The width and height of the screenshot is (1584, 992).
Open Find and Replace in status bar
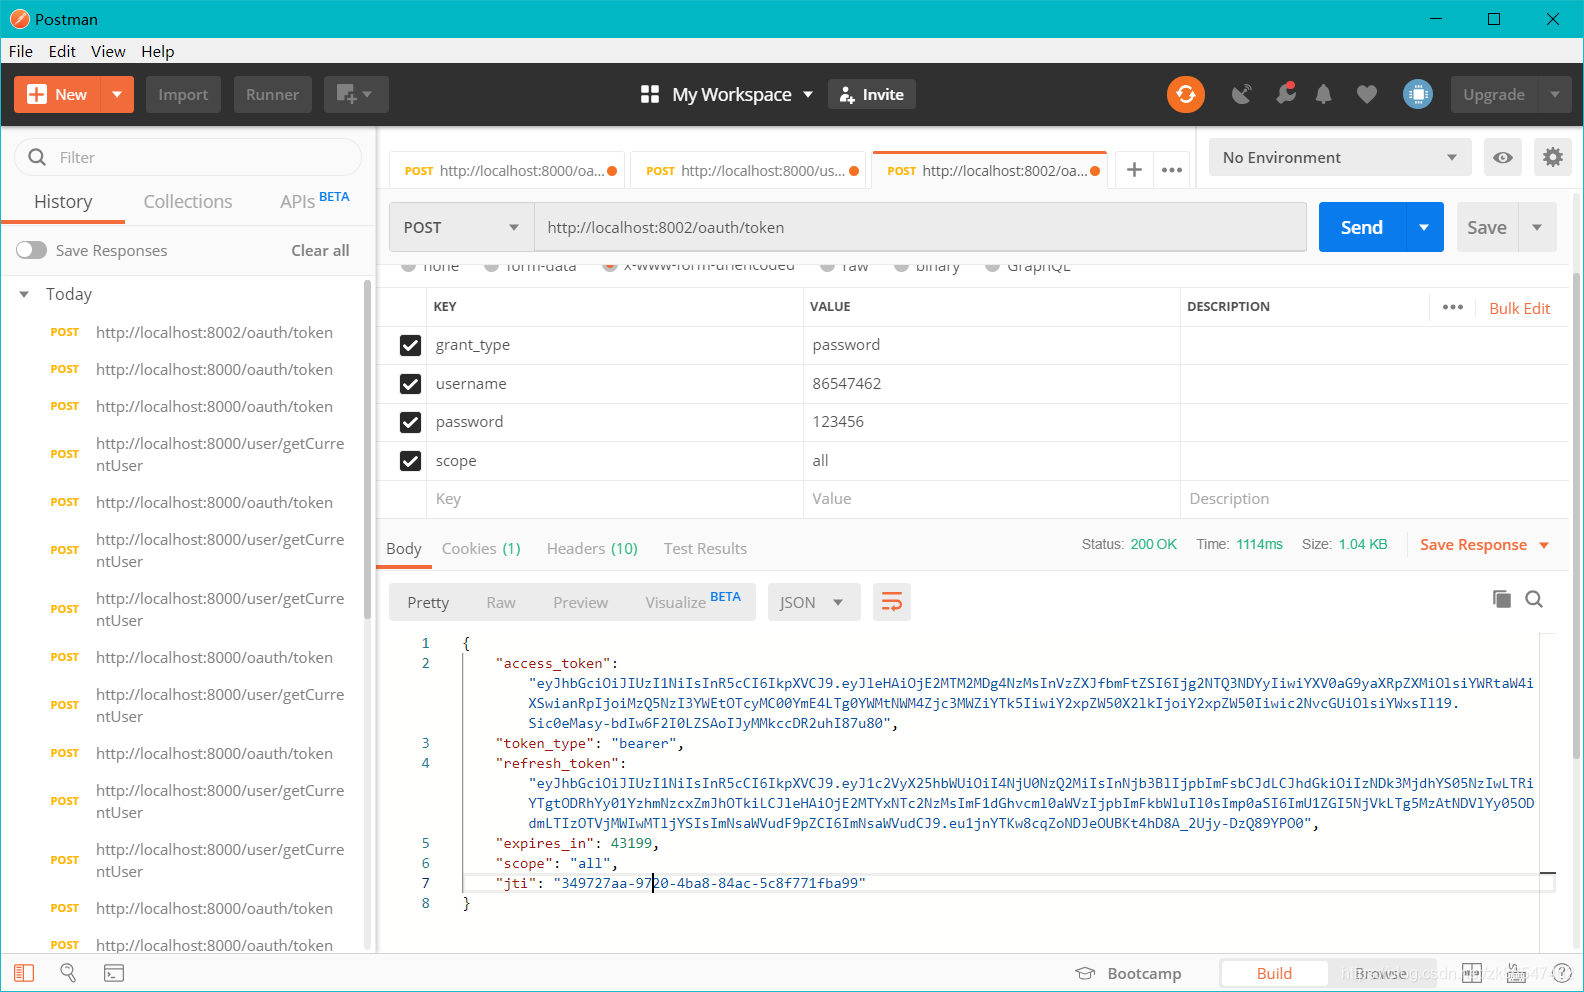(68, 973)
